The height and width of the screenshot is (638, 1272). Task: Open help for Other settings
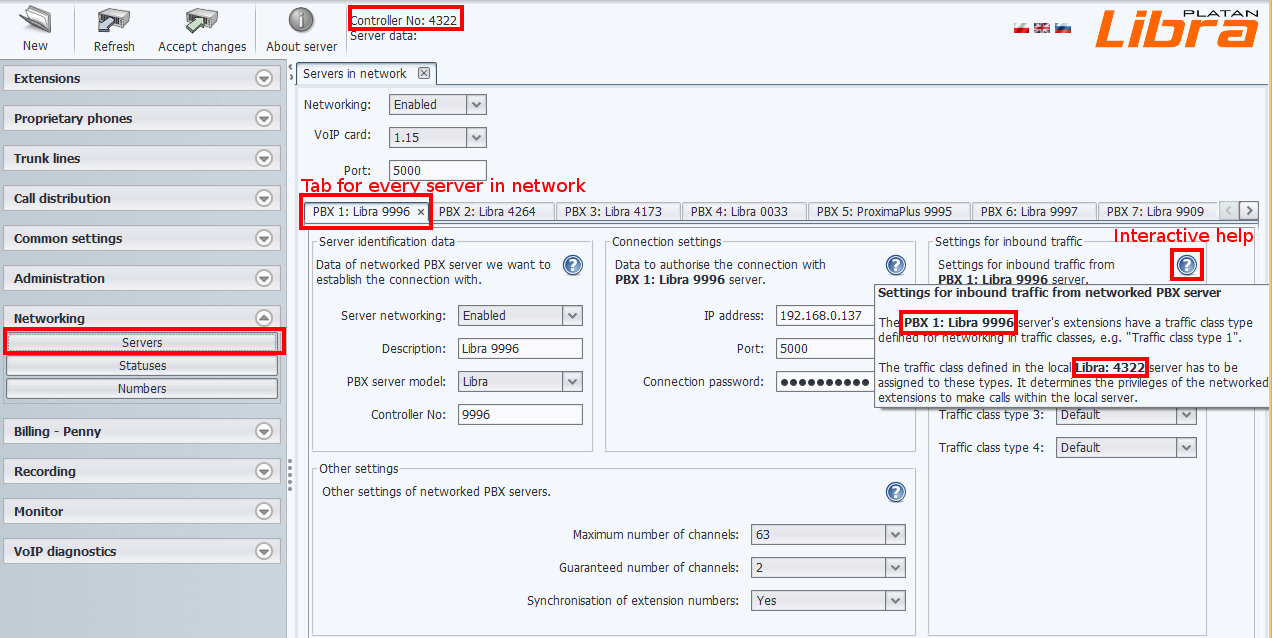896,492
